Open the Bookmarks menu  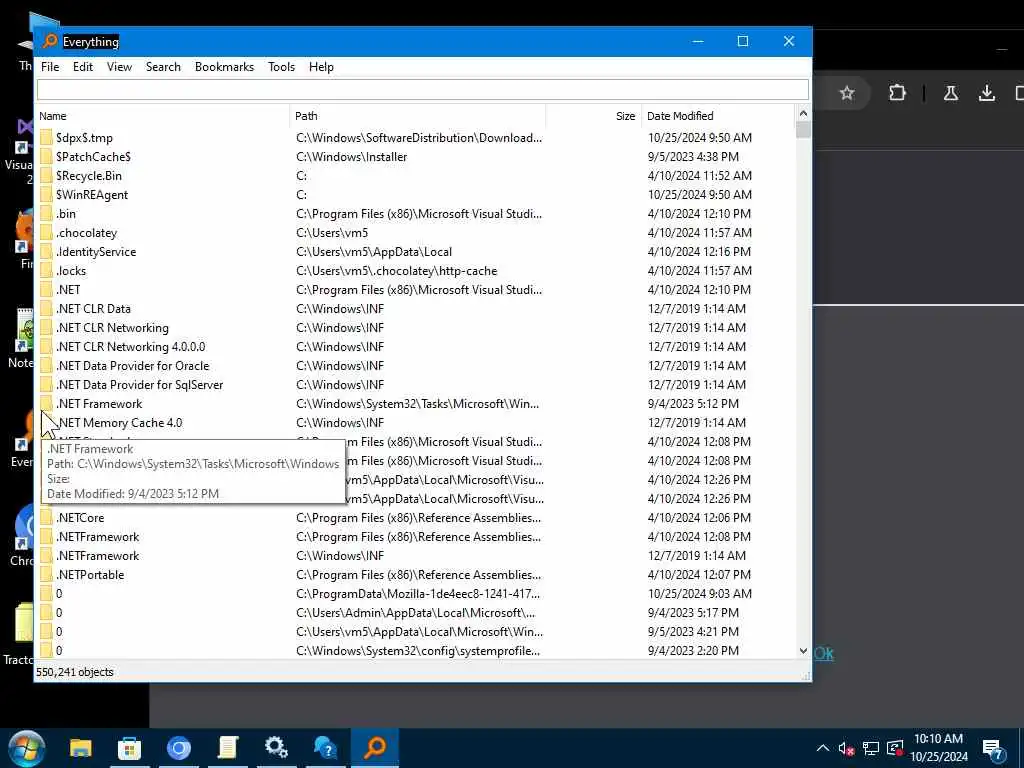point(224,67)
